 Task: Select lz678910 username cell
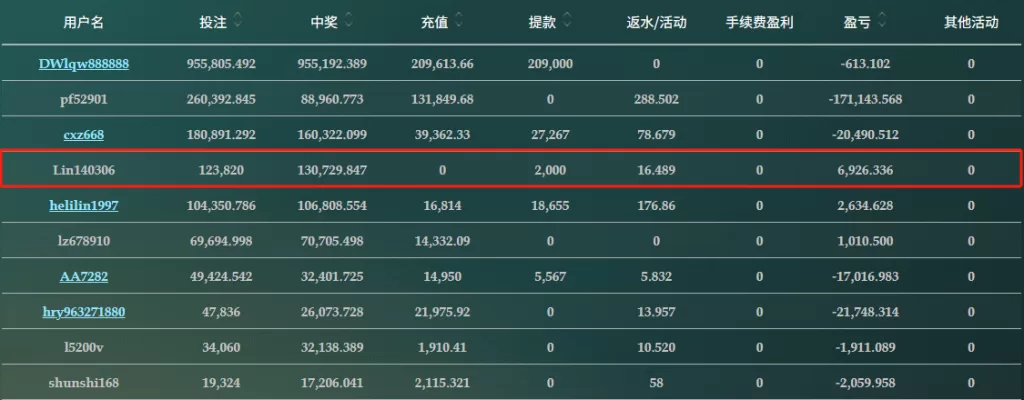[x=84, y=241]
